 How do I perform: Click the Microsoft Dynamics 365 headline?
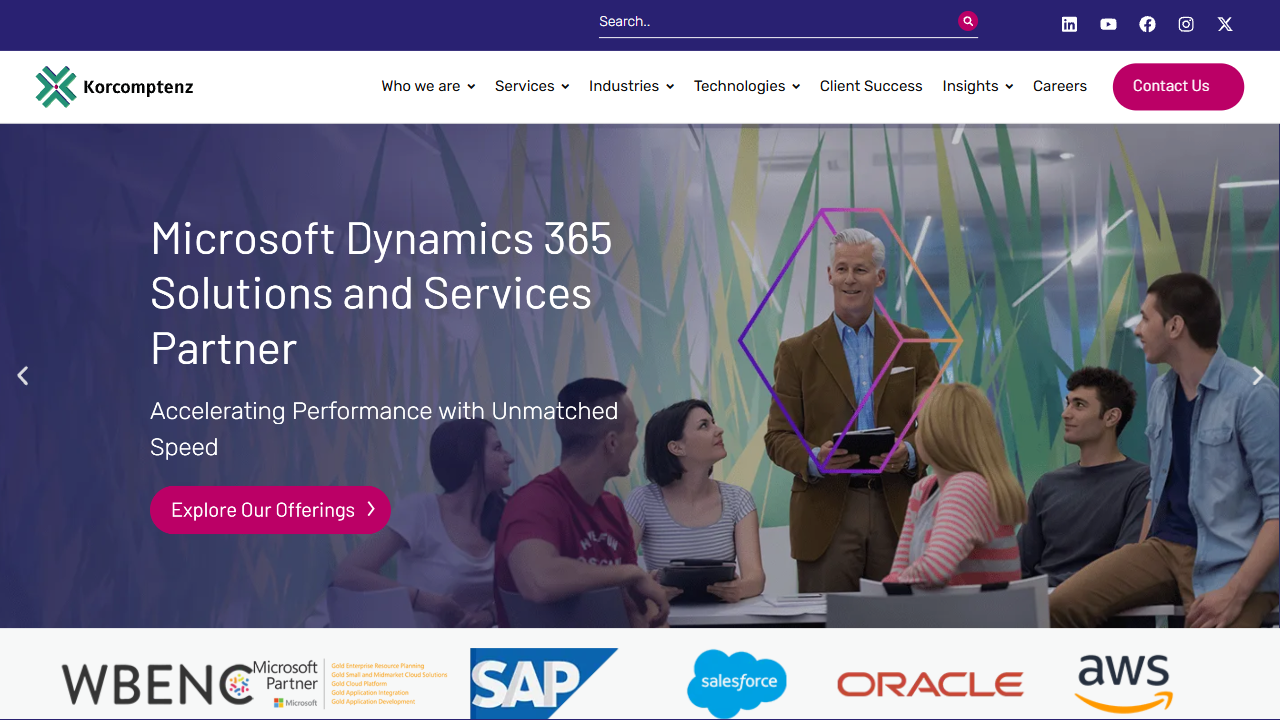pyautogui.click(x=381, y=293)
